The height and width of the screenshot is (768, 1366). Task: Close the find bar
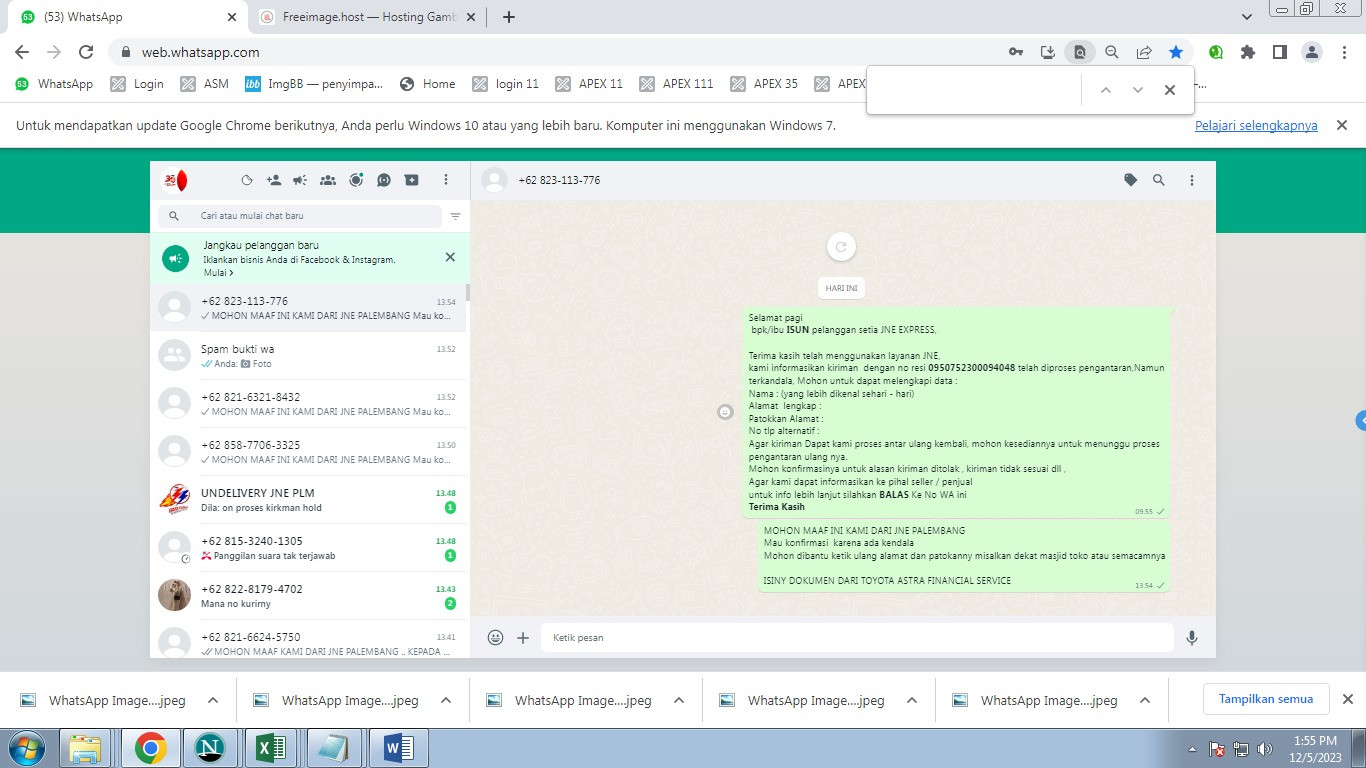click(1169, 90)
